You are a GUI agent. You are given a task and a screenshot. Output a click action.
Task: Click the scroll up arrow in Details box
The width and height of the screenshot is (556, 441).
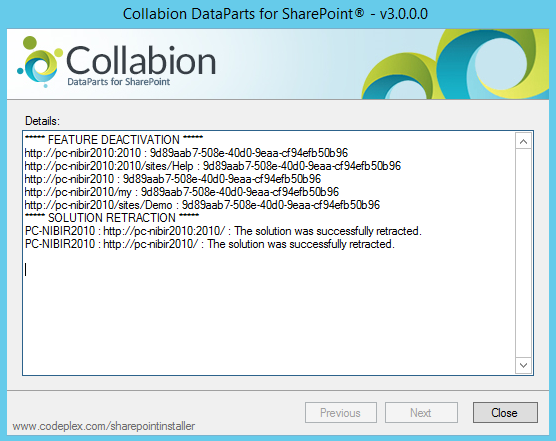(x=523, y=142)
